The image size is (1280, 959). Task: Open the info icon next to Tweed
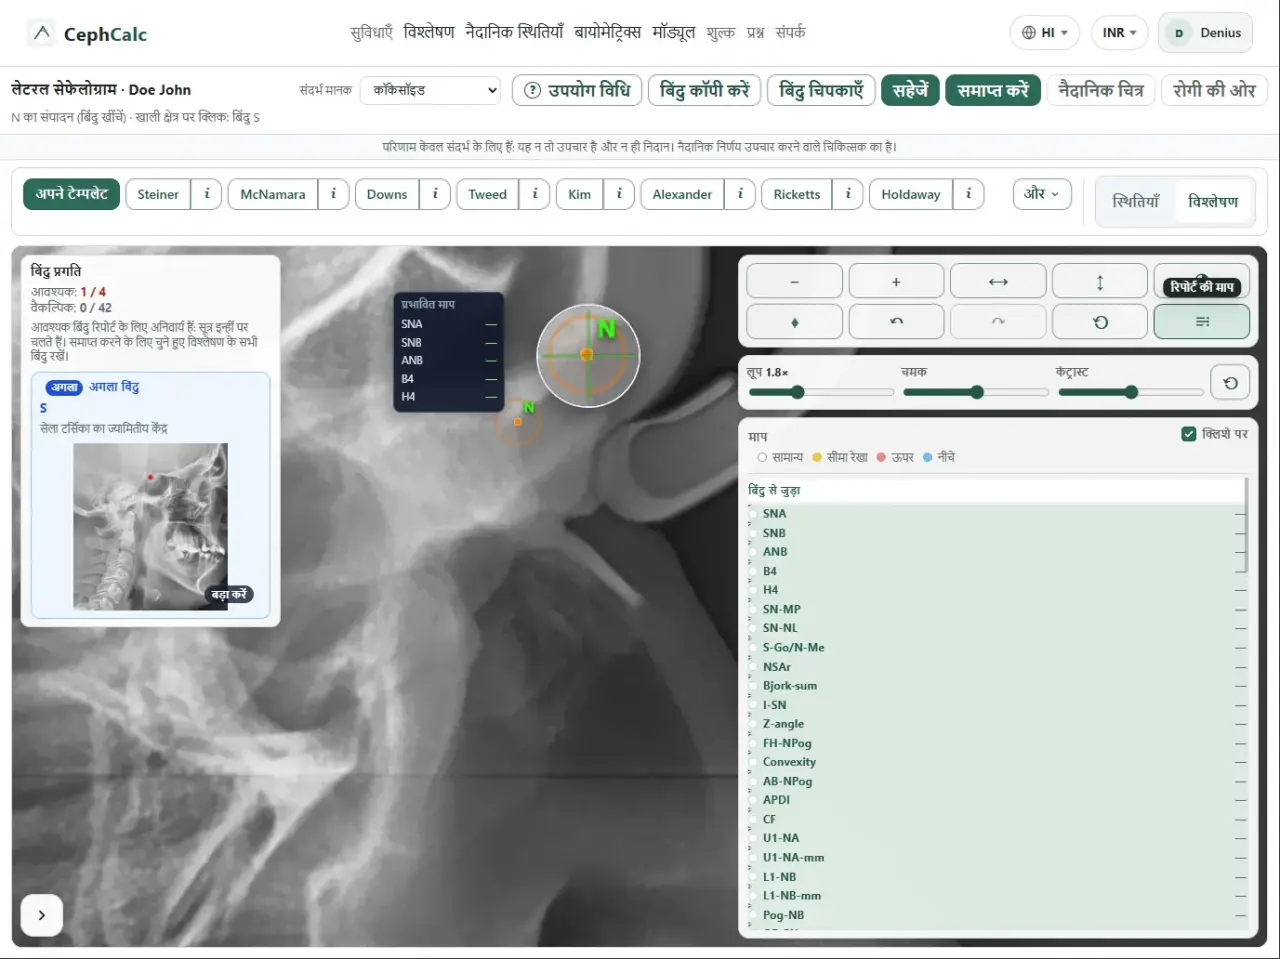point(535,194)
